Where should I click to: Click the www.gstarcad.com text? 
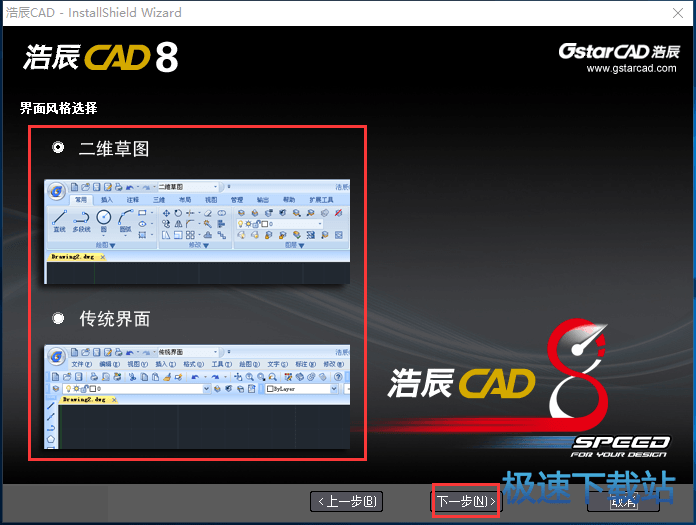631,68
